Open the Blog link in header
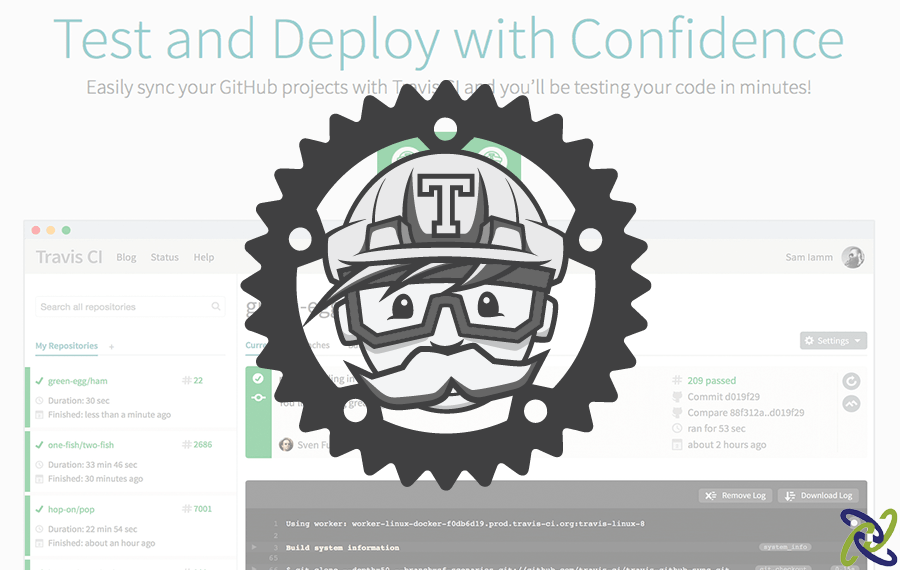The height and width of the screenshot is (570, 900). [x=126, y=257]
